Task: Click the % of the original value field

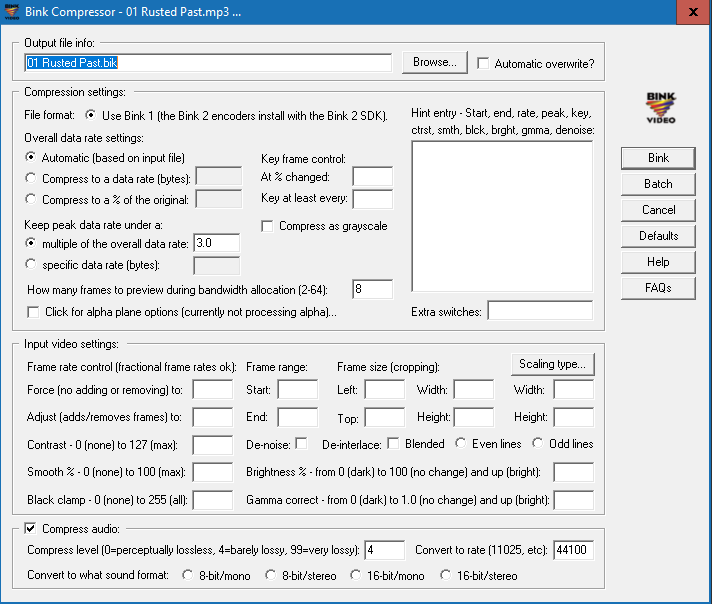Action: pos(219,199)
